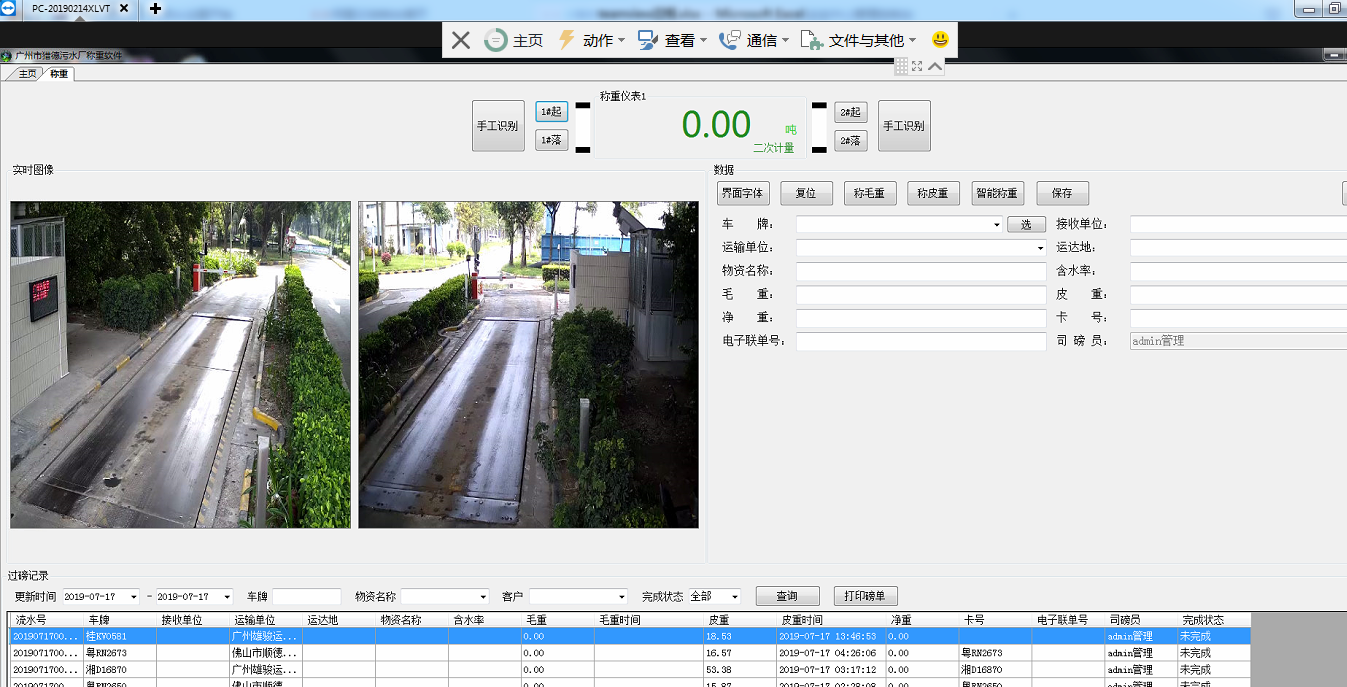Click the left weighbridge camera image
This screenshot has width=1347, height=687.
(181, 365)
